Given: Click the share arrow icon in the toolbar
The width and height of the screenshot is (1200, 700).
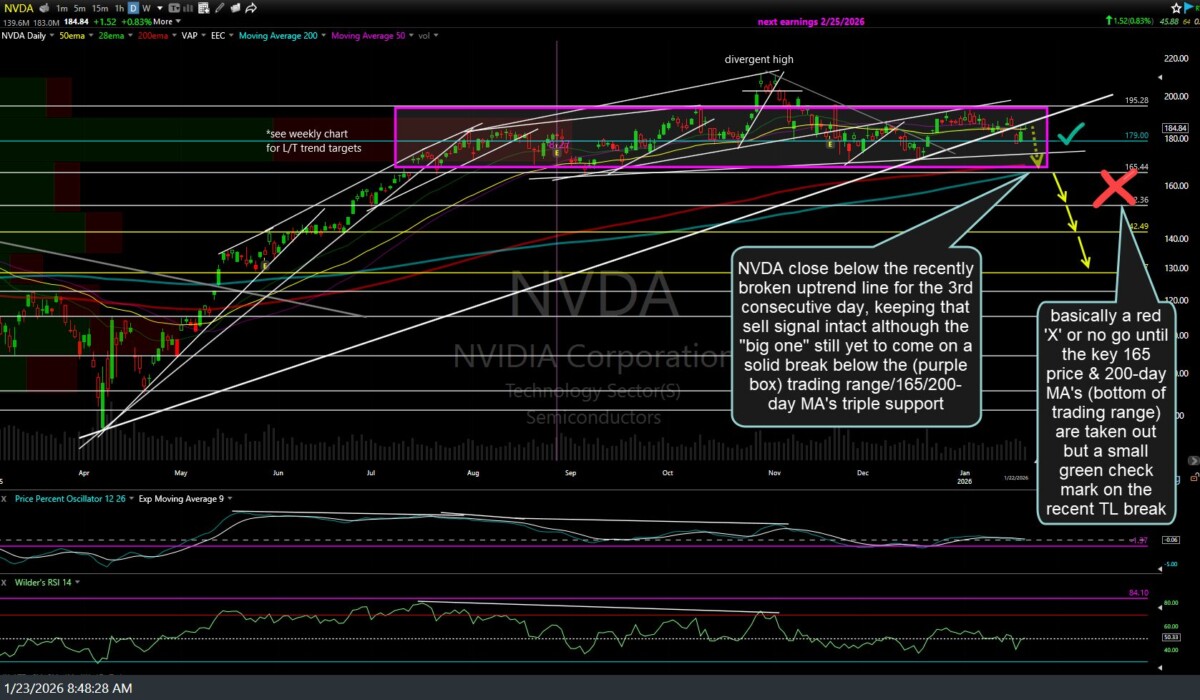Looking at the screenshot, I should 250,8.
